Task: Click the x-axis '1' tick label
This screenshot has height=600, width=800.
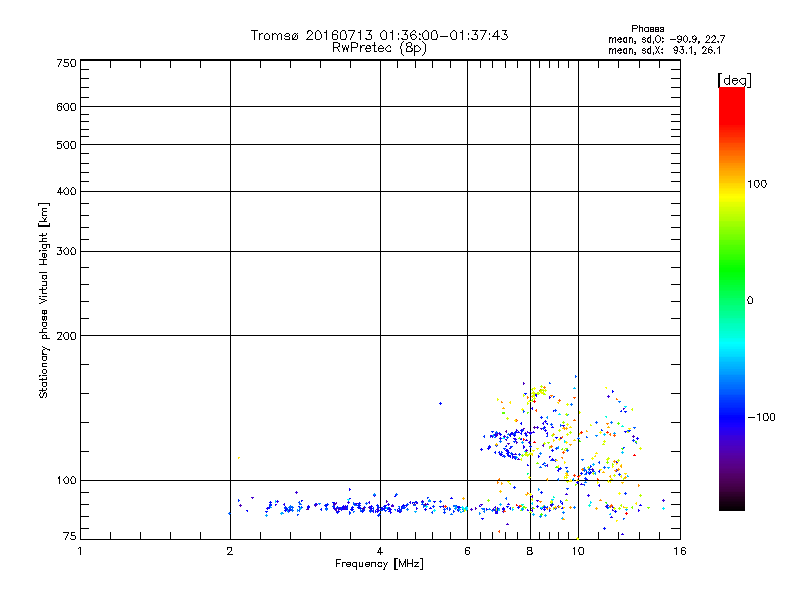Action: coord(80,551)
